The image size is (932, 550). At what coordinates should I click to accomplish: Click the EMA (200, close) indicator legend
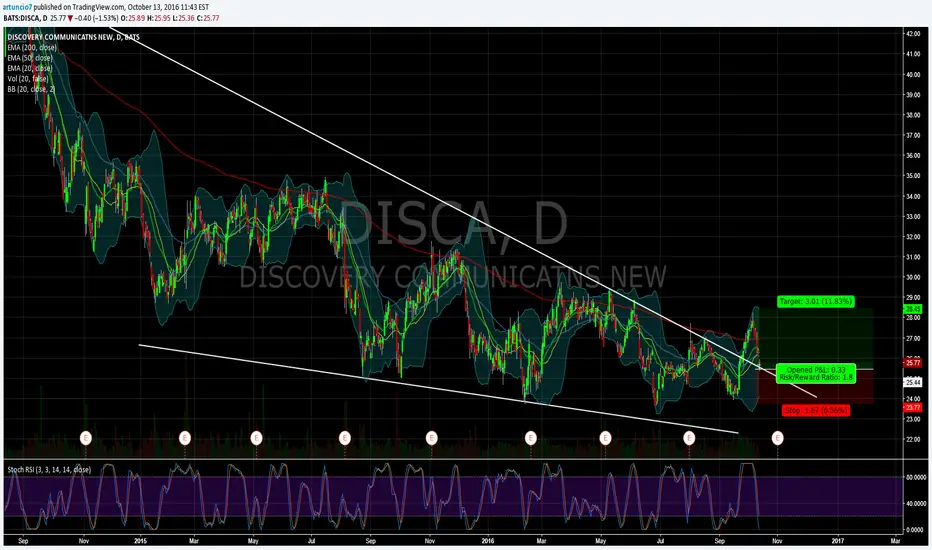tap(32, 48)
